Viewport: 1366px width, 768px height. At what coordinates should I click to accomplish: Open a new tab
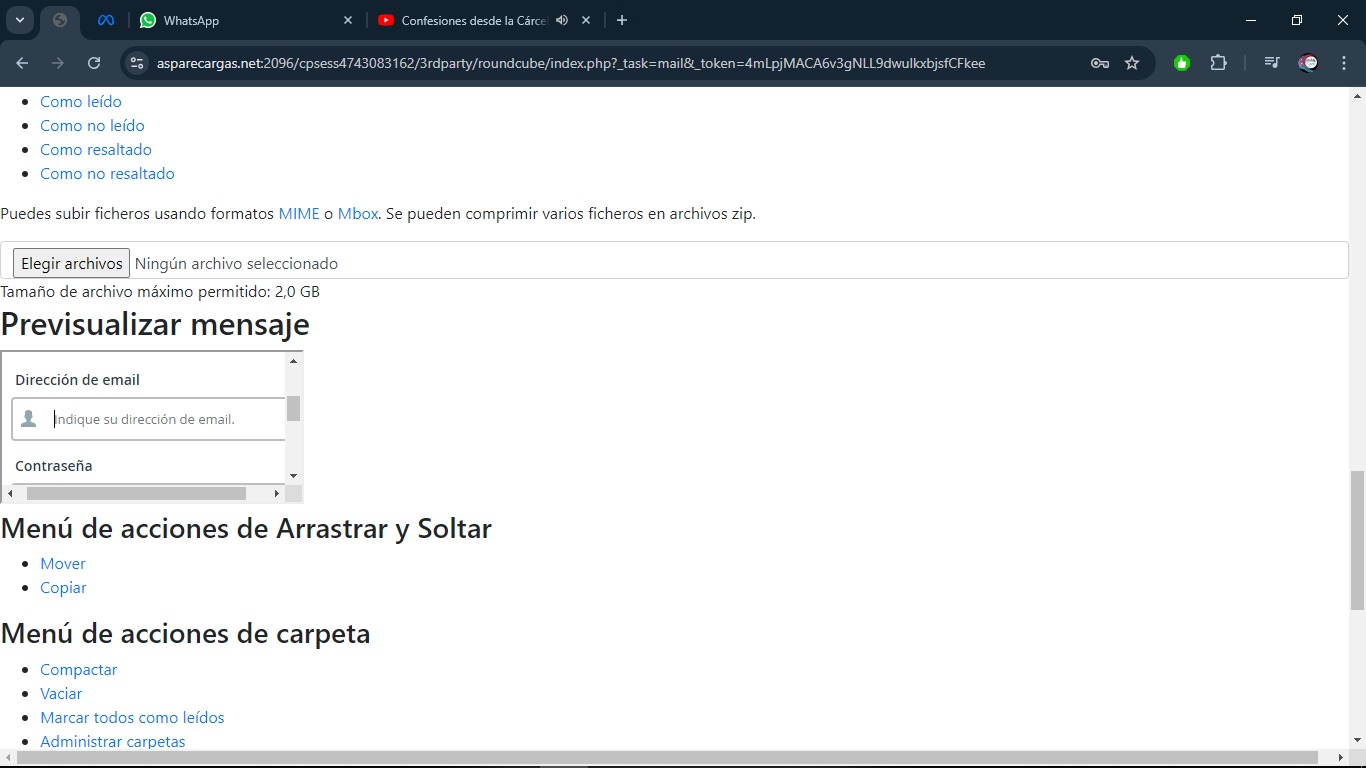(x=622, y=20)
